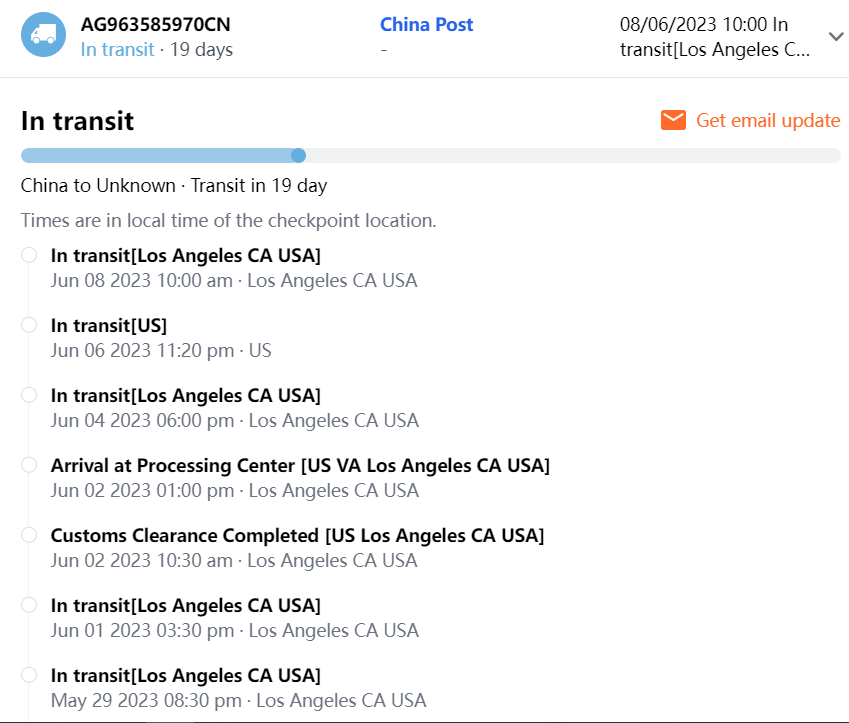Click the In transit heading
Viewport: 849px width, 723px height.
[x=77, y=121]
